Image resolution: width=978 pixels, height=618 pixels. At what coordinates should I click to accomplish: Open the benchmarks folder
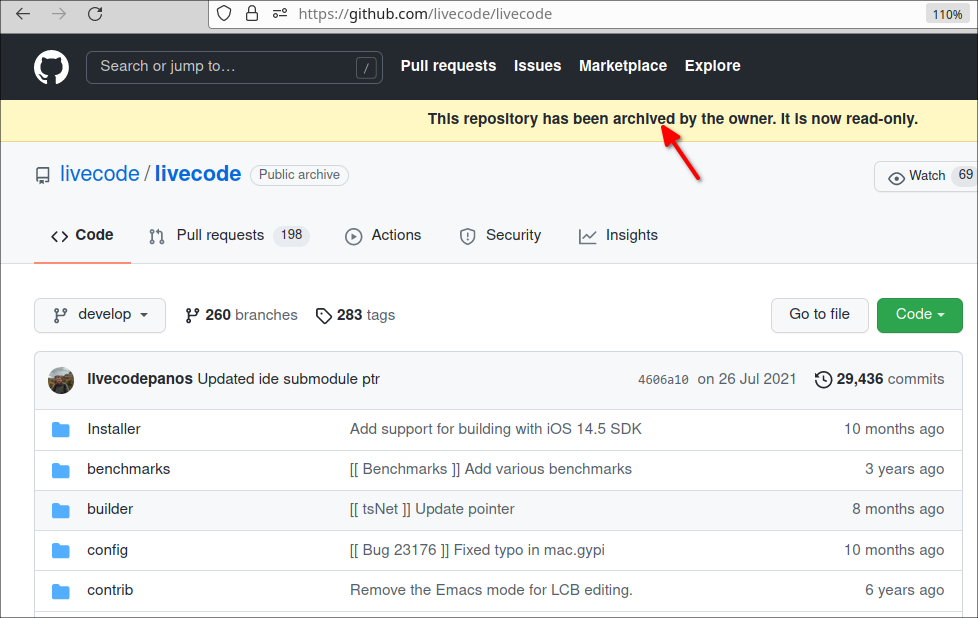tap(128, 469)
